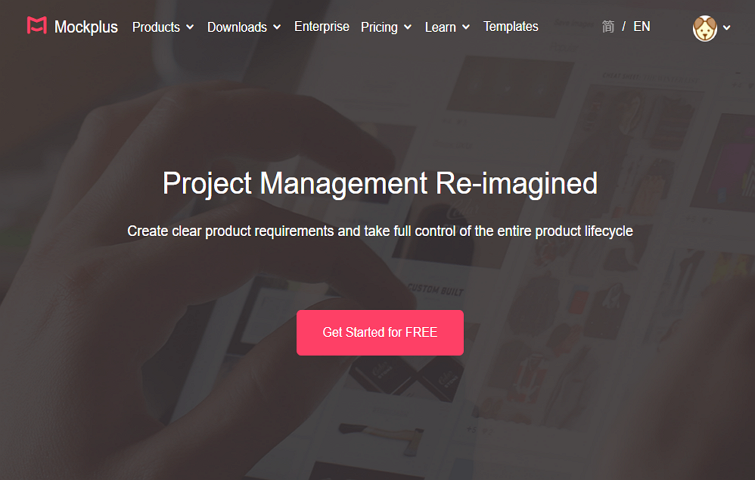The image size is (755, 480).
Task: Click the chevron arrow next to Downloads
Action: point(277,27)
